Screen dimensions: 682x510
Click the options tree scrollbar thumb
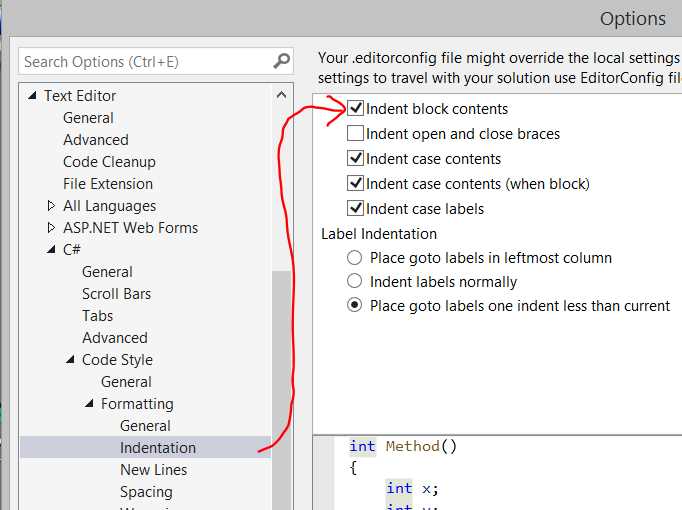pyautogui.click(x=281, y=389)
